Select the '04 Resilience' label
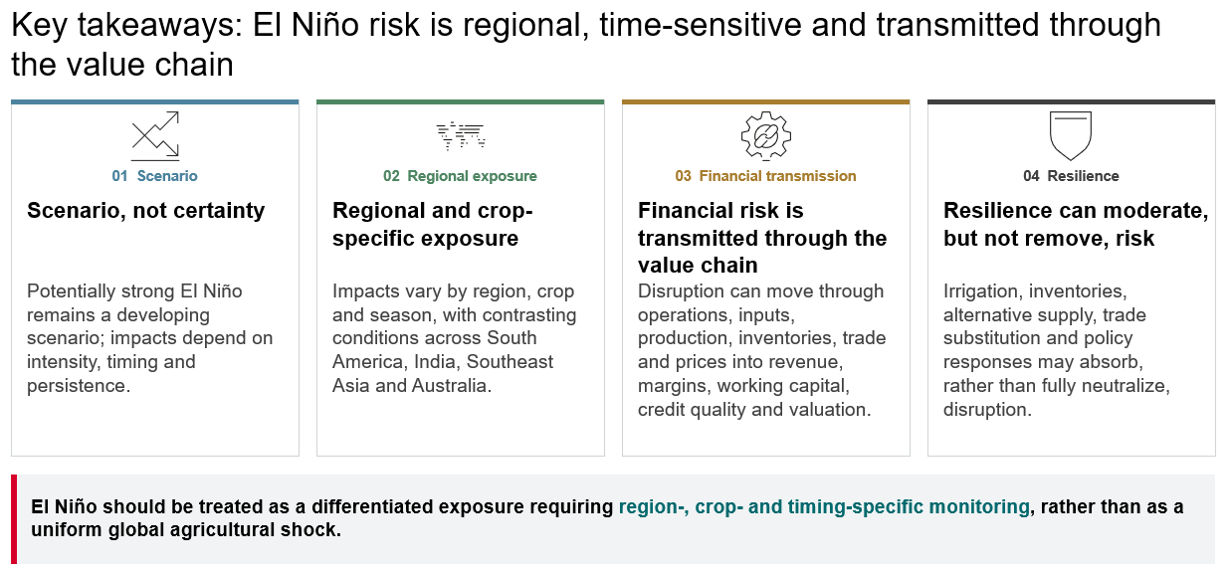Viewport: 1228px width, 573px height. [1071, 176]
